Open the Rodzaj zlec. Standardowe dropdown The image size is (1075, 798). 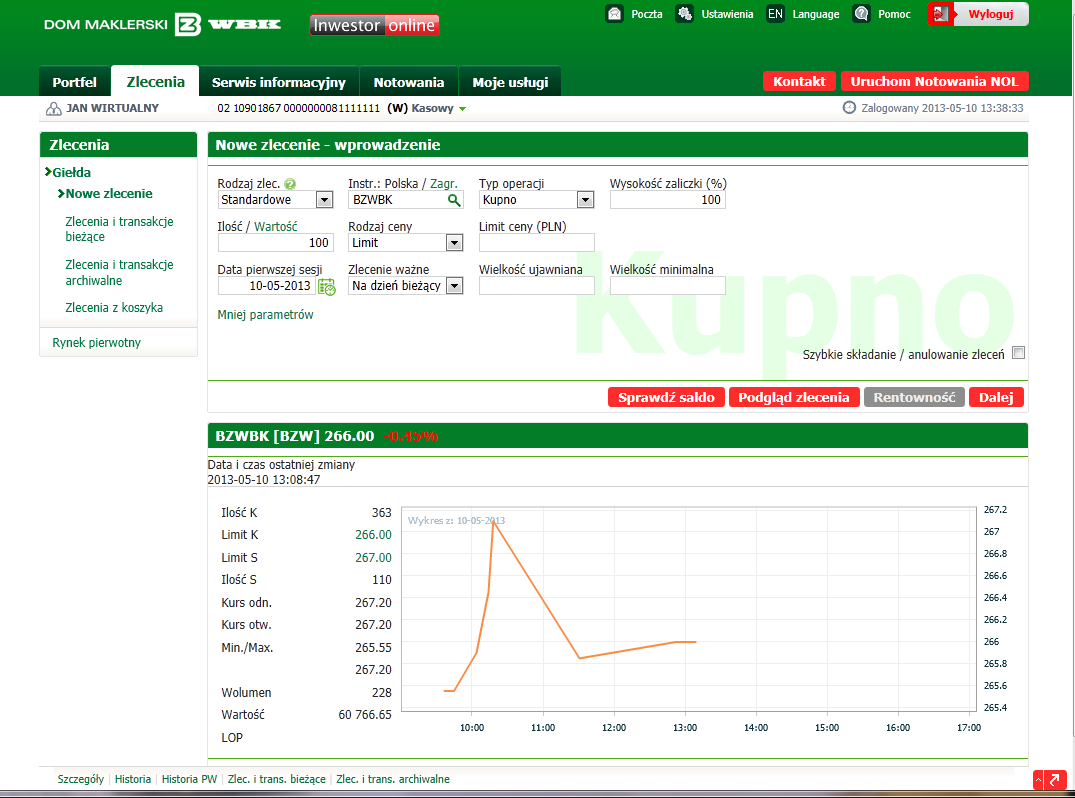[276, 200]
